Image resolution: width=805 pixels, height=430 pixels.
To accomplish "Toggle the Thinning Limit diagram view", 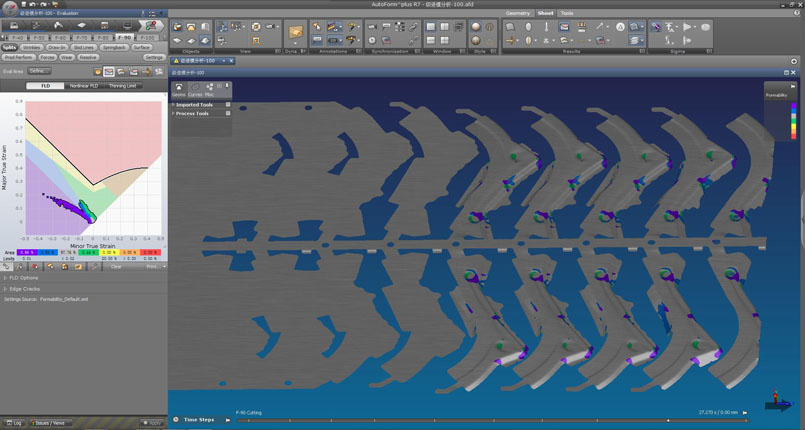I will pos(124,86).
